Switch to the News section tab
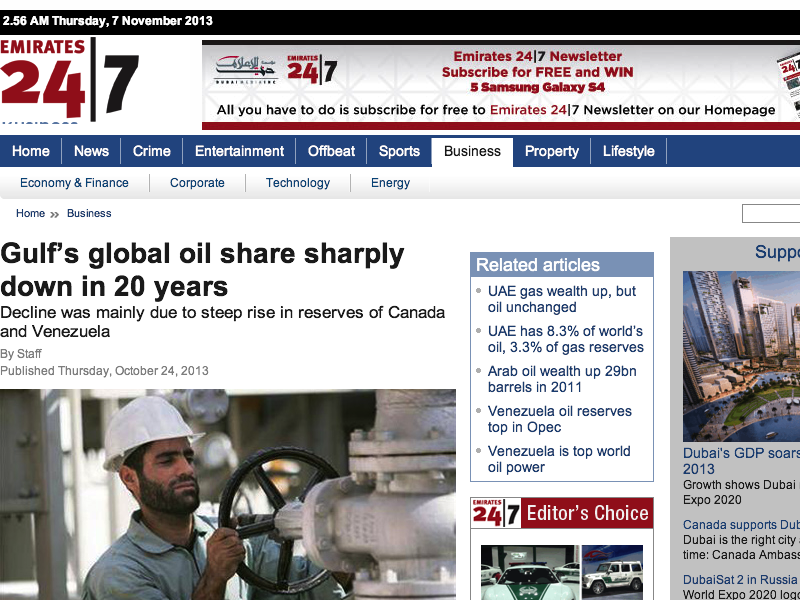The height and width of the screenshot is (600, 800). (91, 151)
